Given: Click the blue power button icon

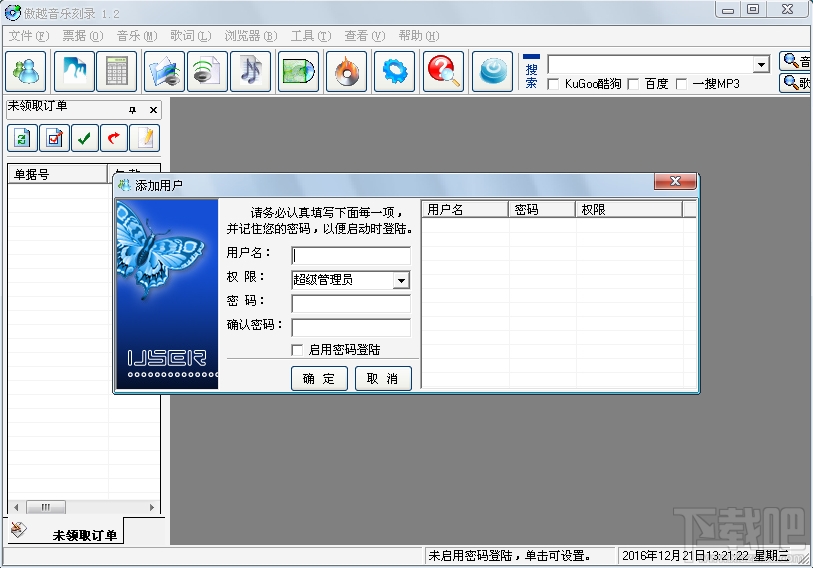Looking at the screenshot, I should (492, 72).
